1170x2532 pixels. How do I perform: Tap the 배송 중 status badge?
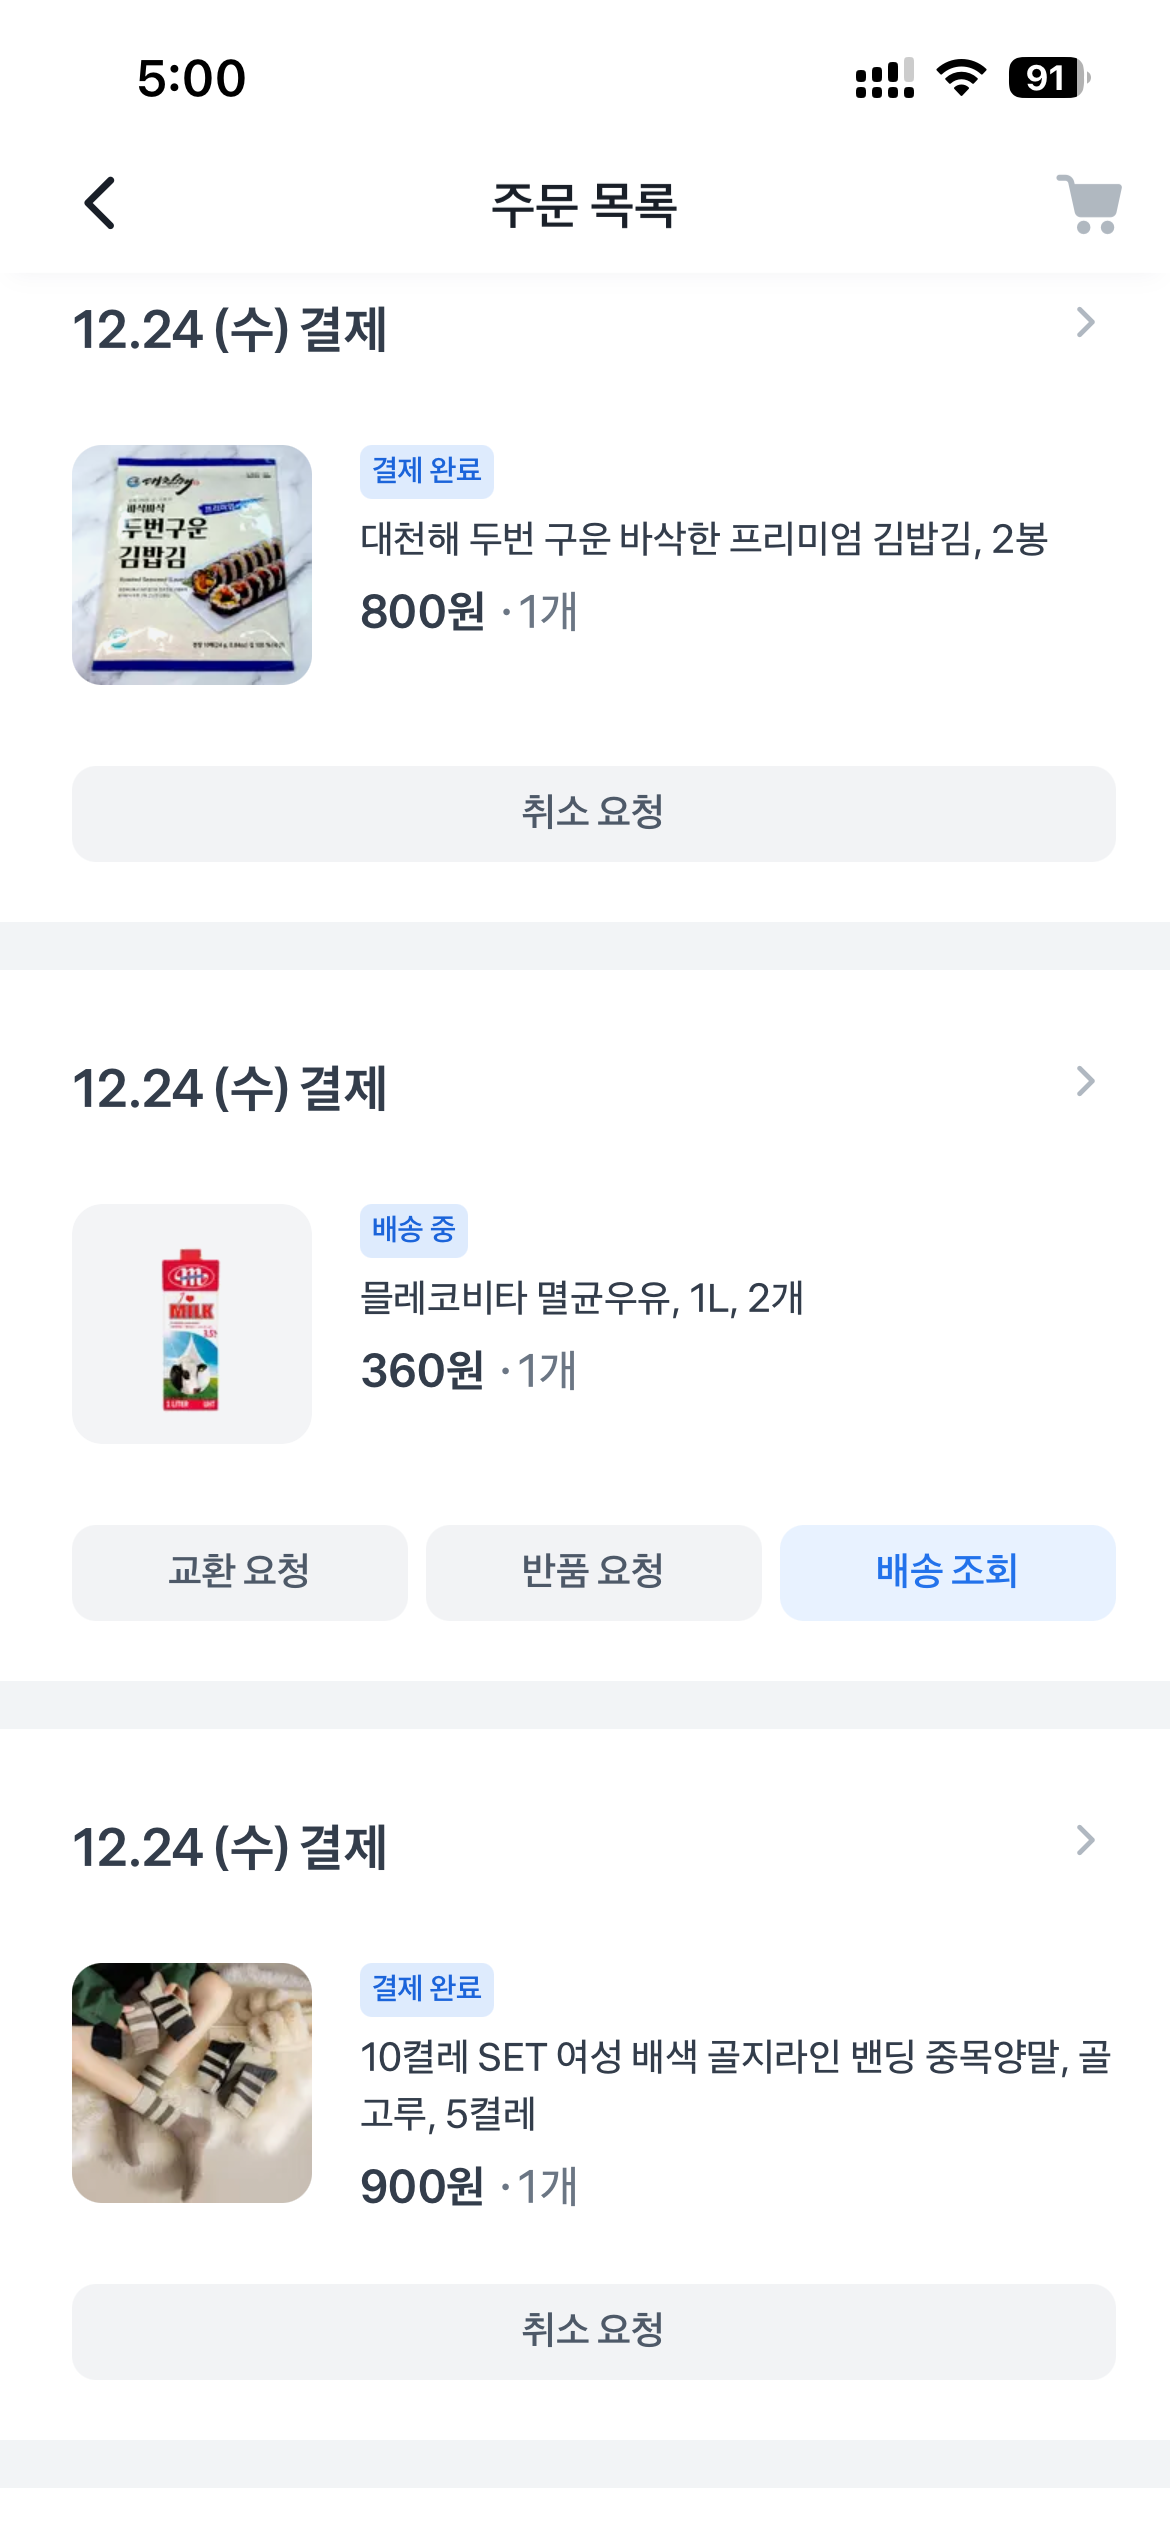(x=413, y=1230)
